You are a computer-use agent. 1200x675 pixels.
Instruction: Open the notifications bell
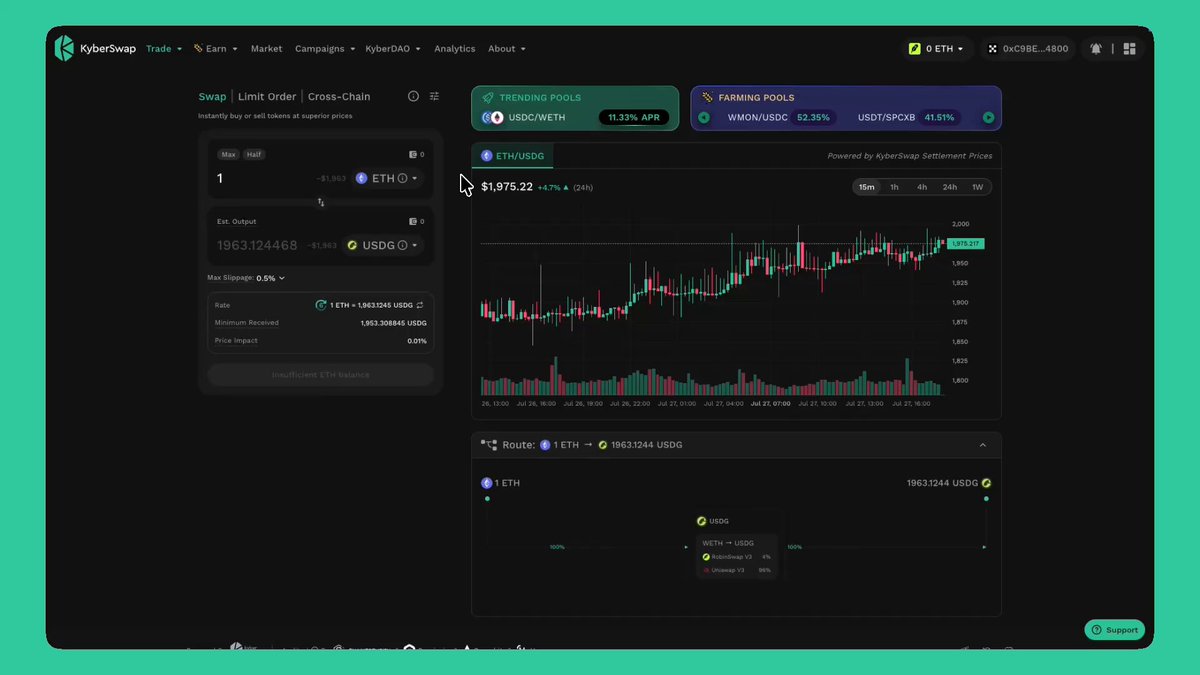(x=1096, y=48)
